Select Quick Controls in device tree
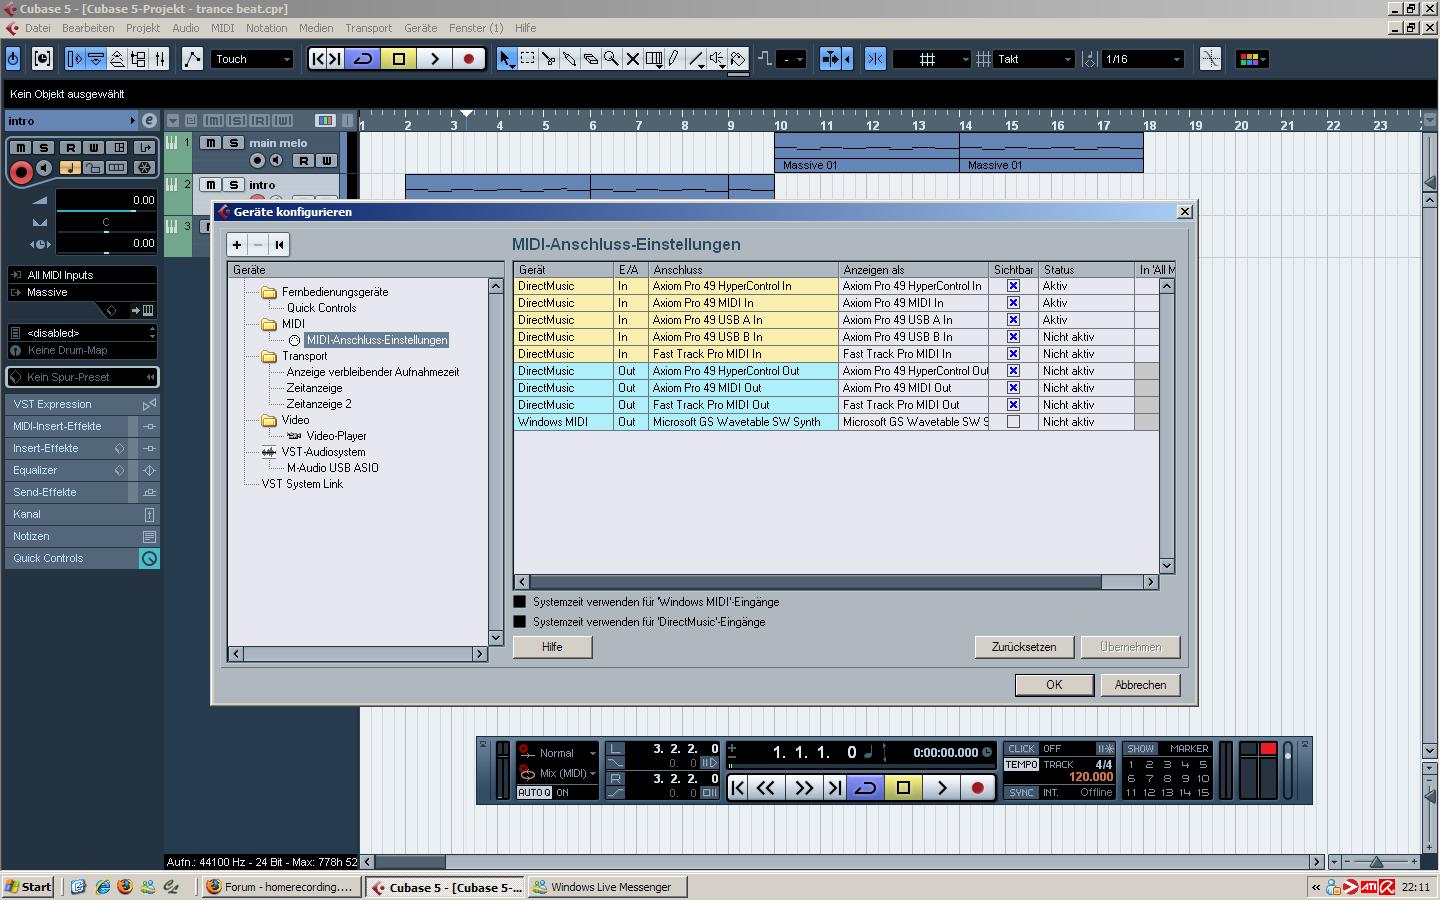This screenshot has width=1440, height=900. (321, 308)
